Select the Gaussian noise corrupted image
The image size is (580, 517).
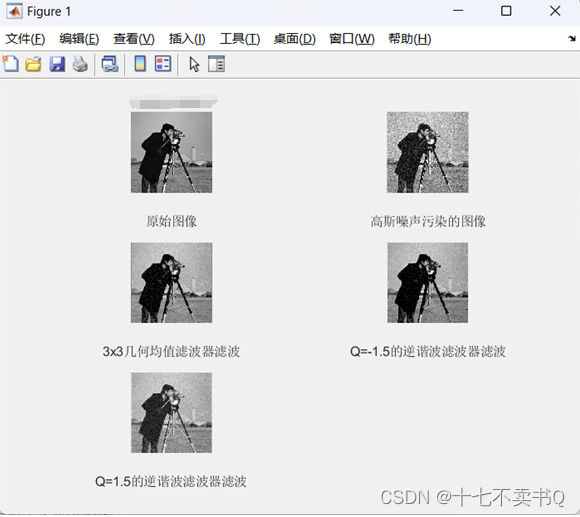click(428, 152)
